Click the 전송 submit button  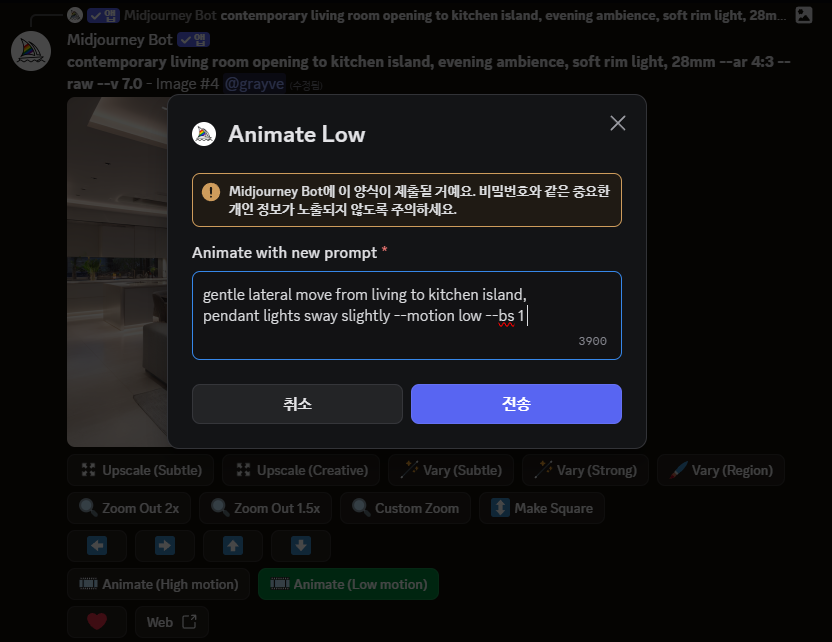[x=516, y=404]
